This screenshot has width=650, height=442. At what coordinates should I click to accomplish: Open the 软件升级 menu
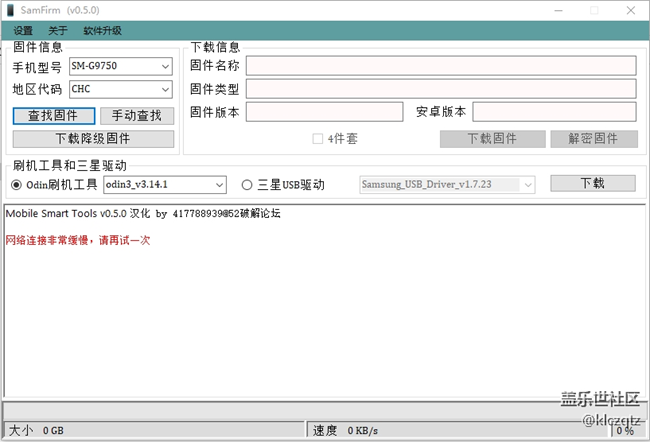(102, 31)
